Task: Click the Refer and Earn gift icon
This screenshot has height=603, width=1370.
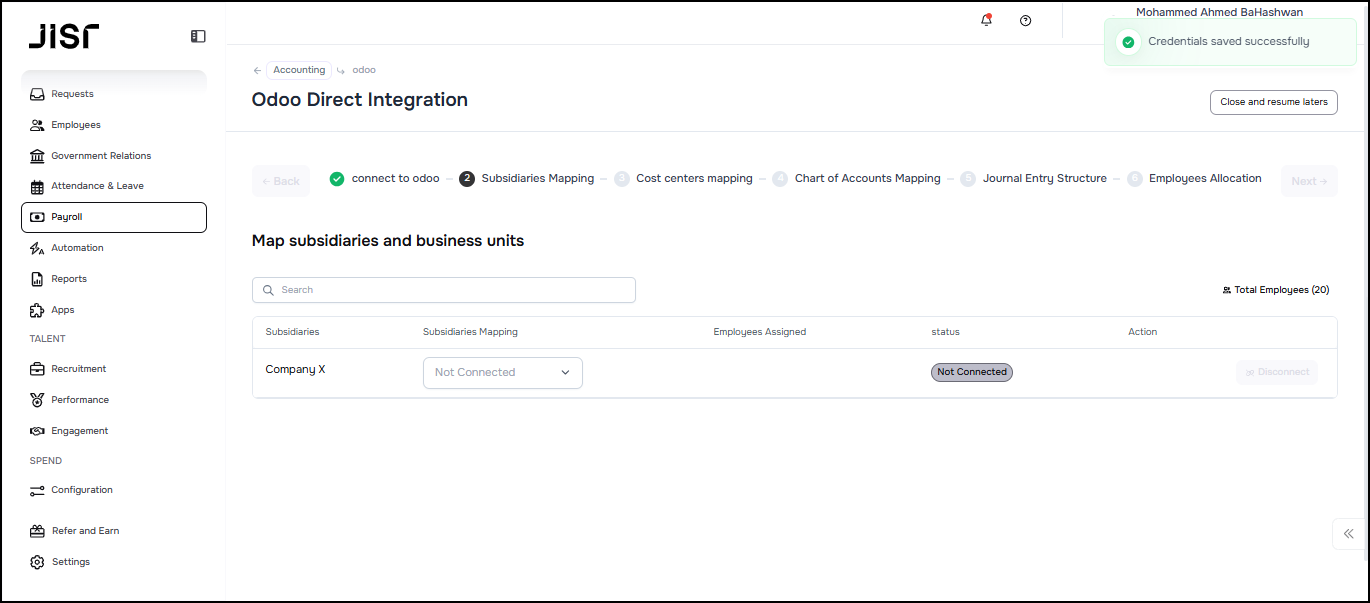Action: pos(37,531)
